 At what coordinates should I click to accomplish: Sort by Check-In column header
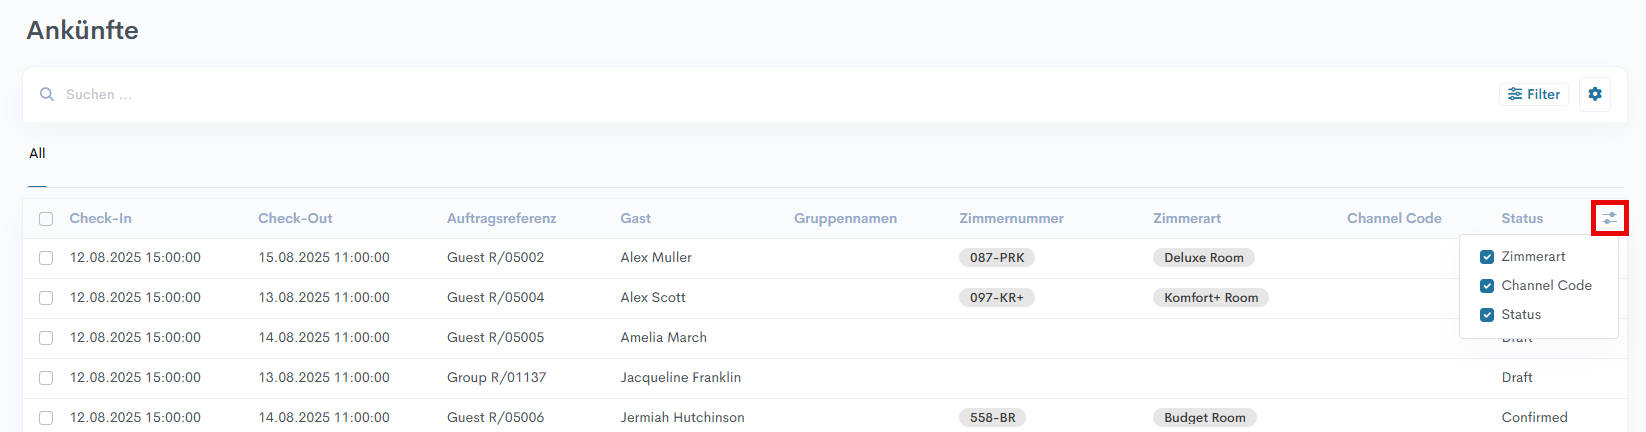tap(100, 218)
